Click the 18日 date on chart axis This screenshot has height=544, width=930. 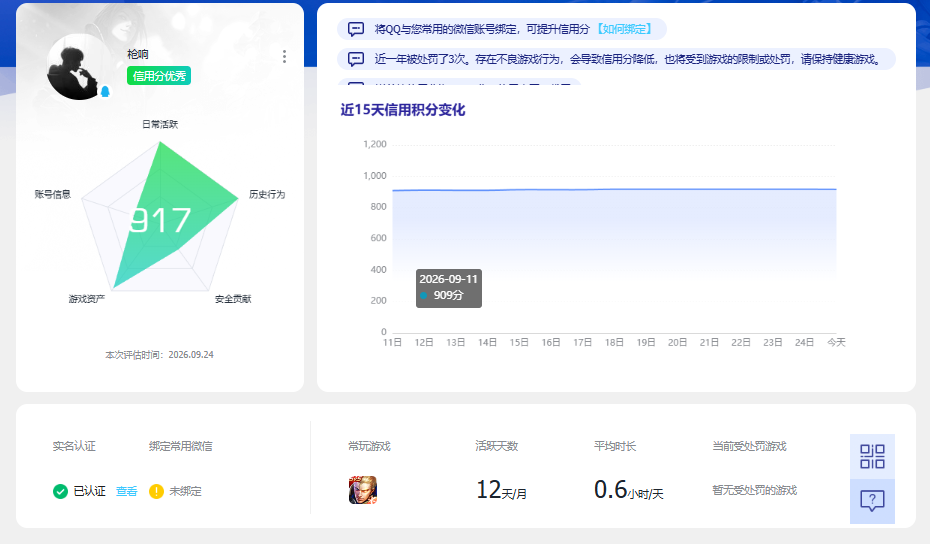coord(614,342)
